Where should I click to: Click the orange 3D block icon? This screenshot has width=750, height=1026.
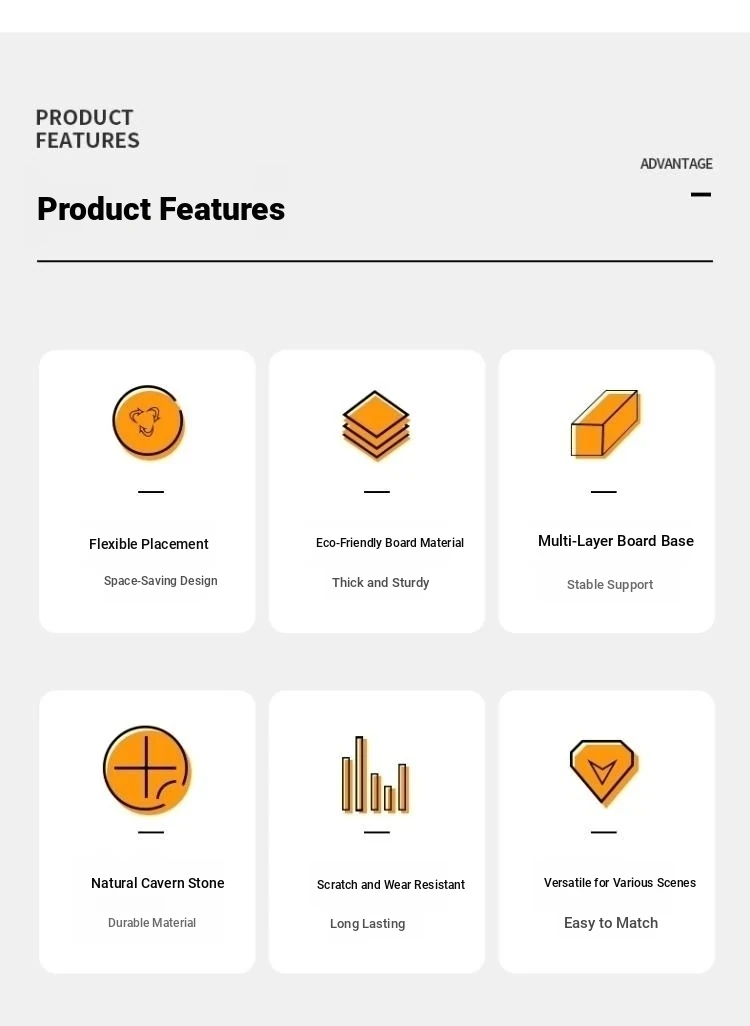pos(605,423)
